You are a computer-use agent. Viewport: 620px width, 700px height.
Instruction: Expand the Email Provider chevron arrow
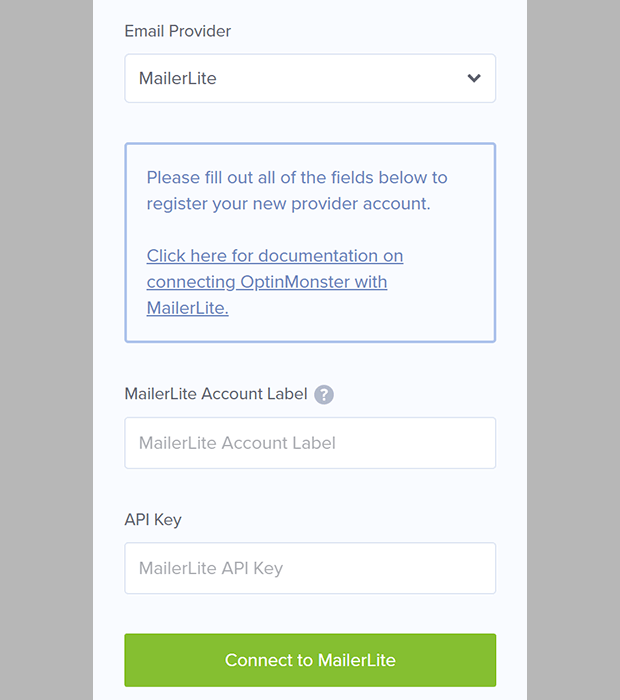(474, 78)
